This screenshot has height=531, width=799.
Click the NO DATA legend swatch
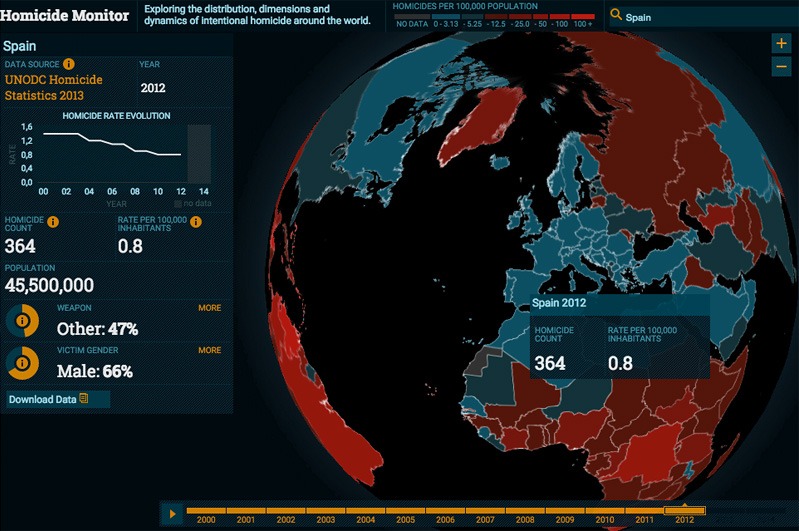412,17
